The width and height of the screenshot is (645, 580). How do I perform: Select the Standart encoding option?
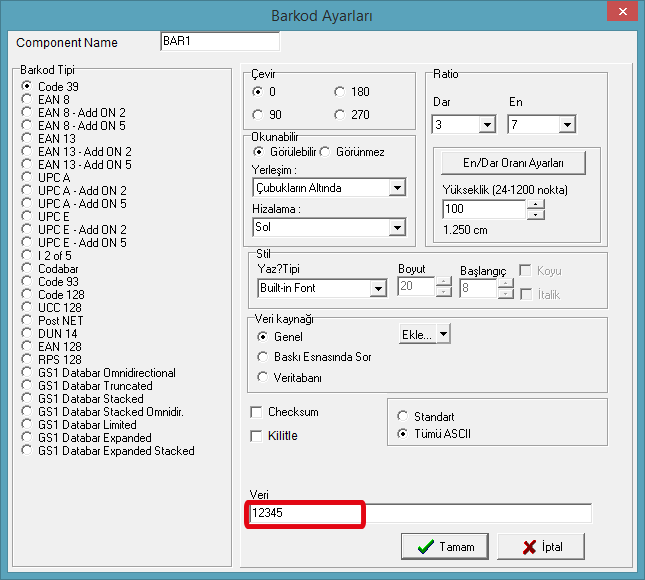point(404,416)
